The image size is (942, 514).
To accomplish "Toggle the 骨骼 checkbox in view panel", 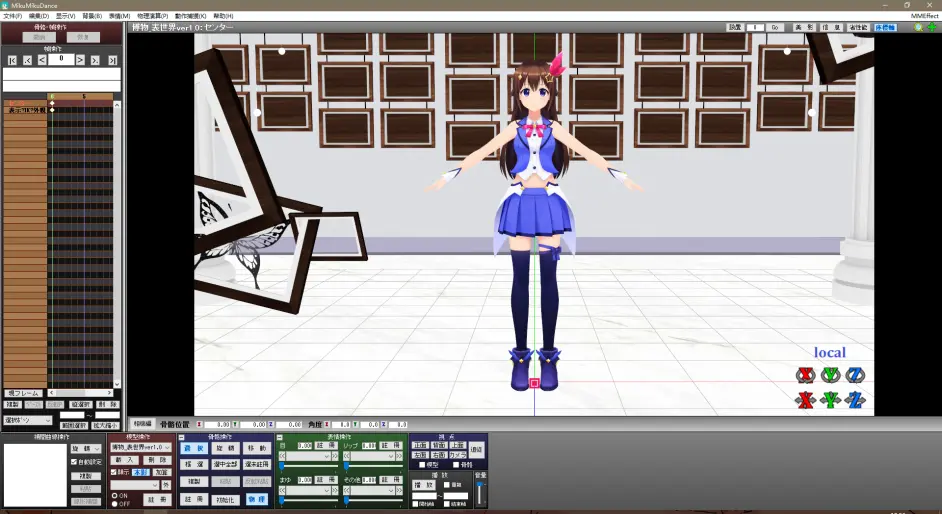I will [x=456, y=464].
